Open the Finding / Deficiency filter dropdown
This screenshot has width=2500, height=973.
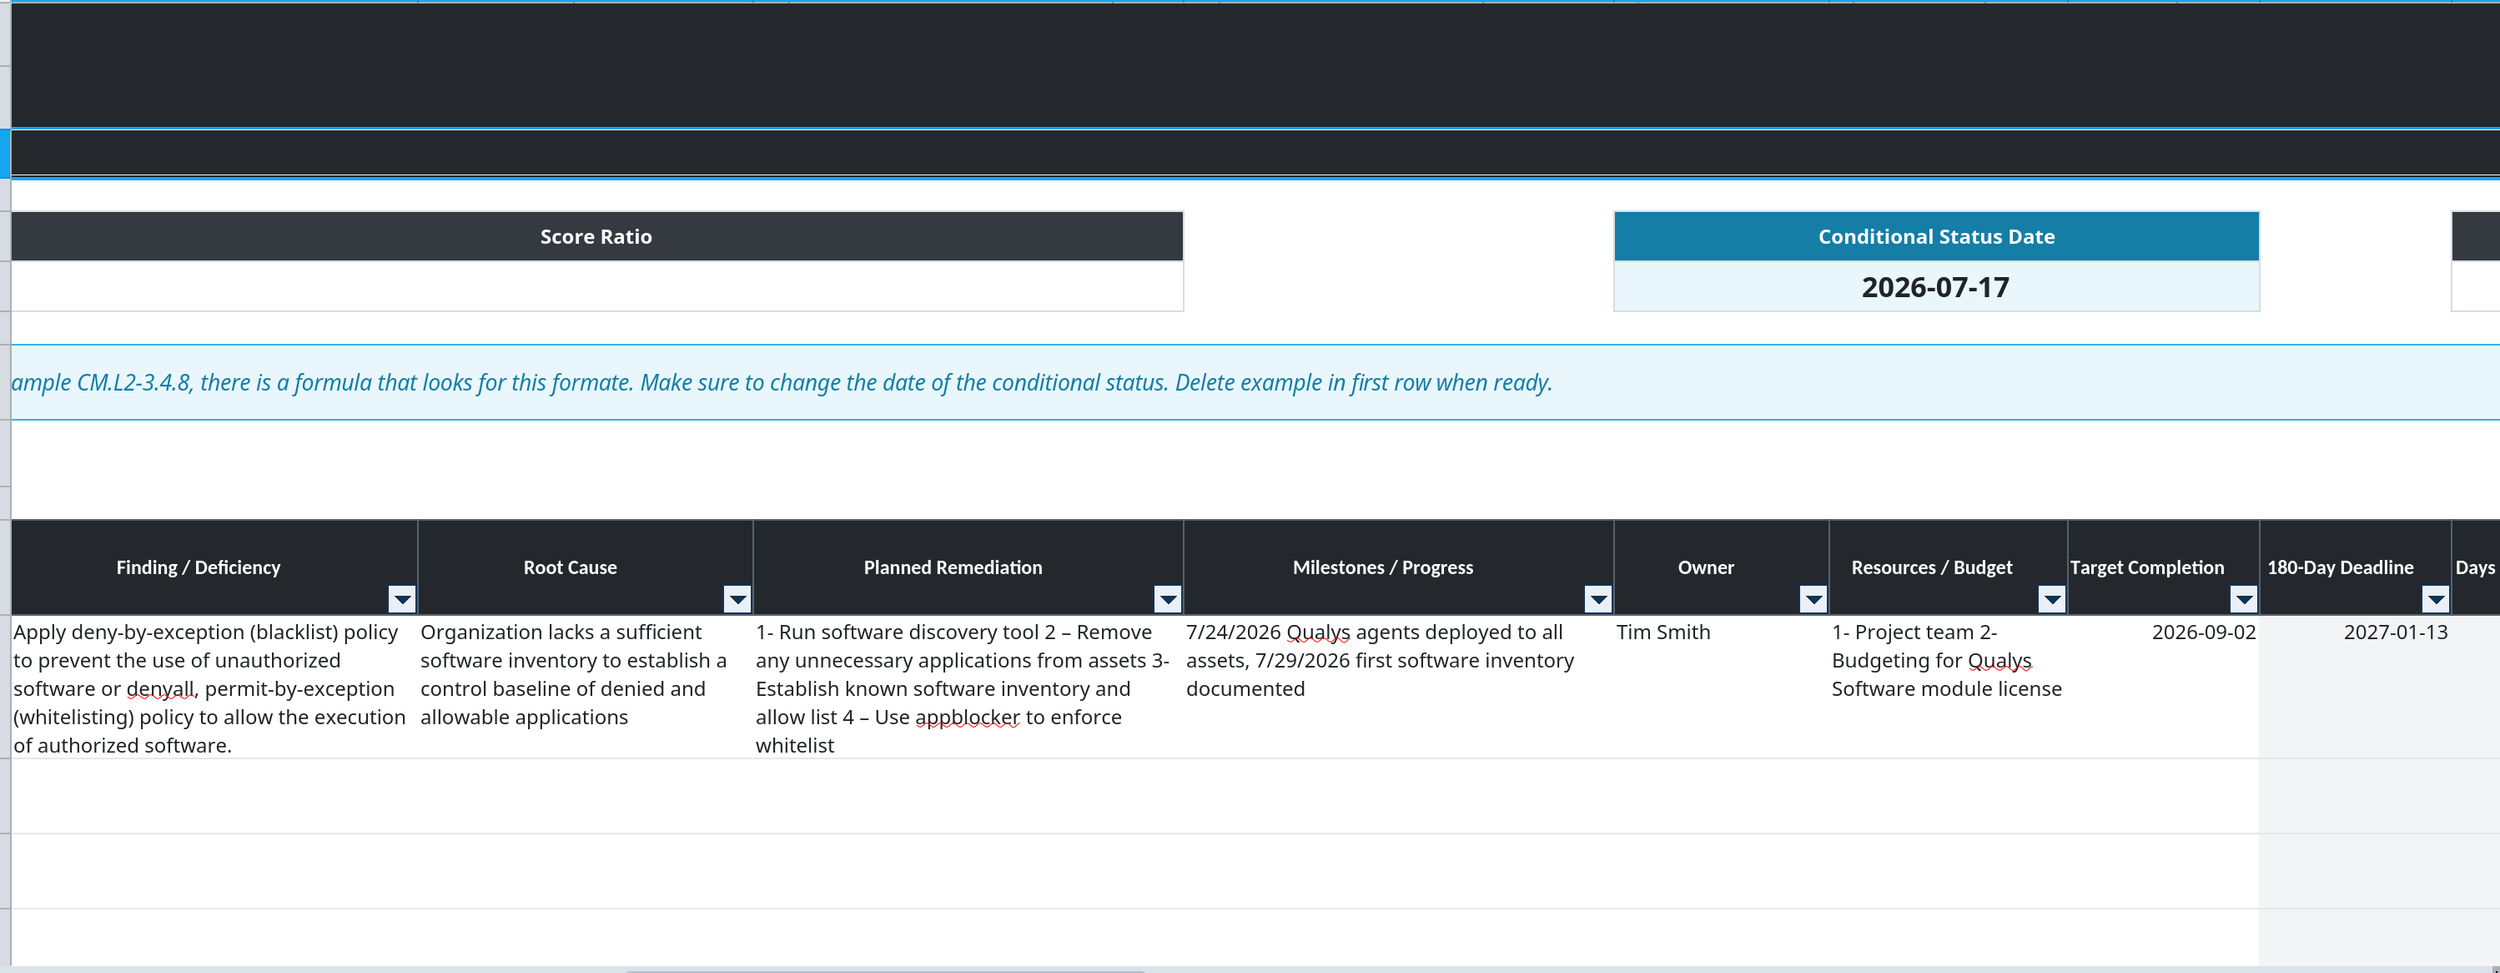pos(401,599)
